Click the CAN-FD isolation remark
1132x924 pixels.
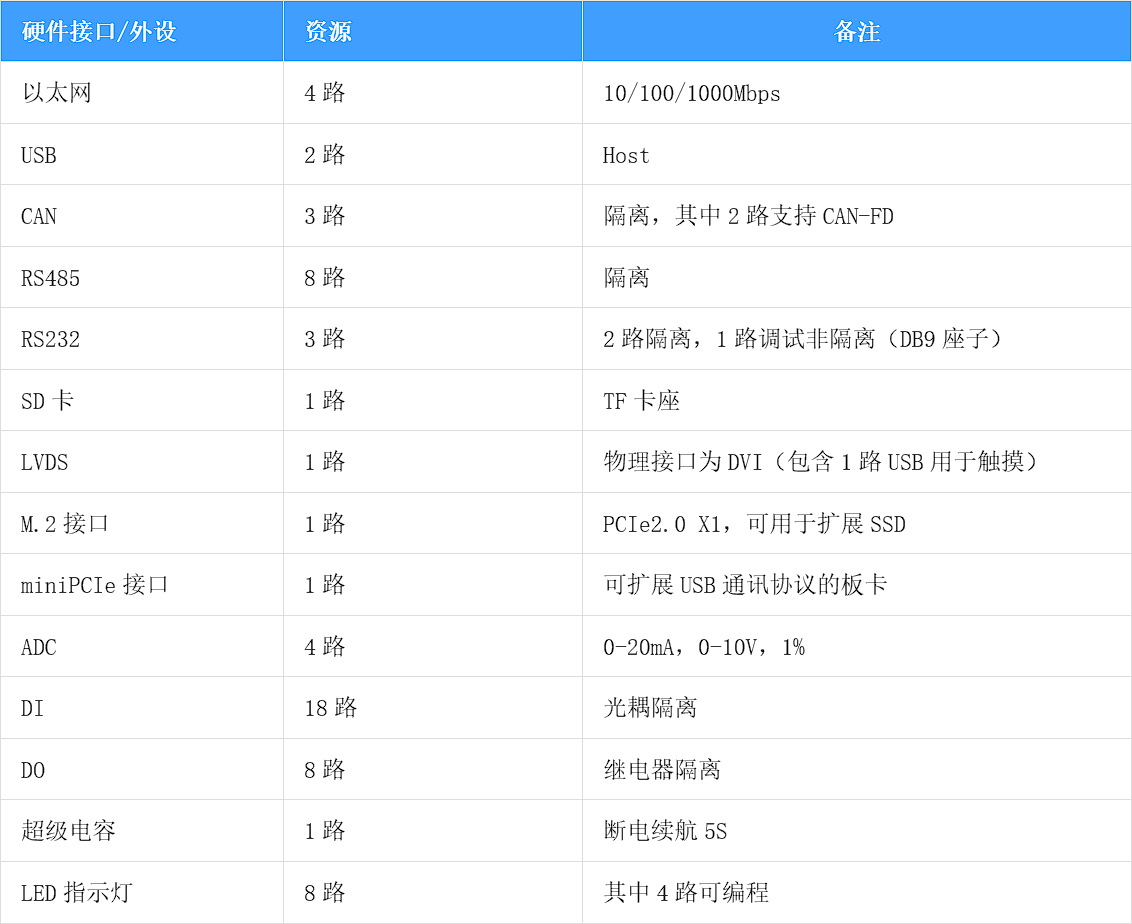point(748,216)
